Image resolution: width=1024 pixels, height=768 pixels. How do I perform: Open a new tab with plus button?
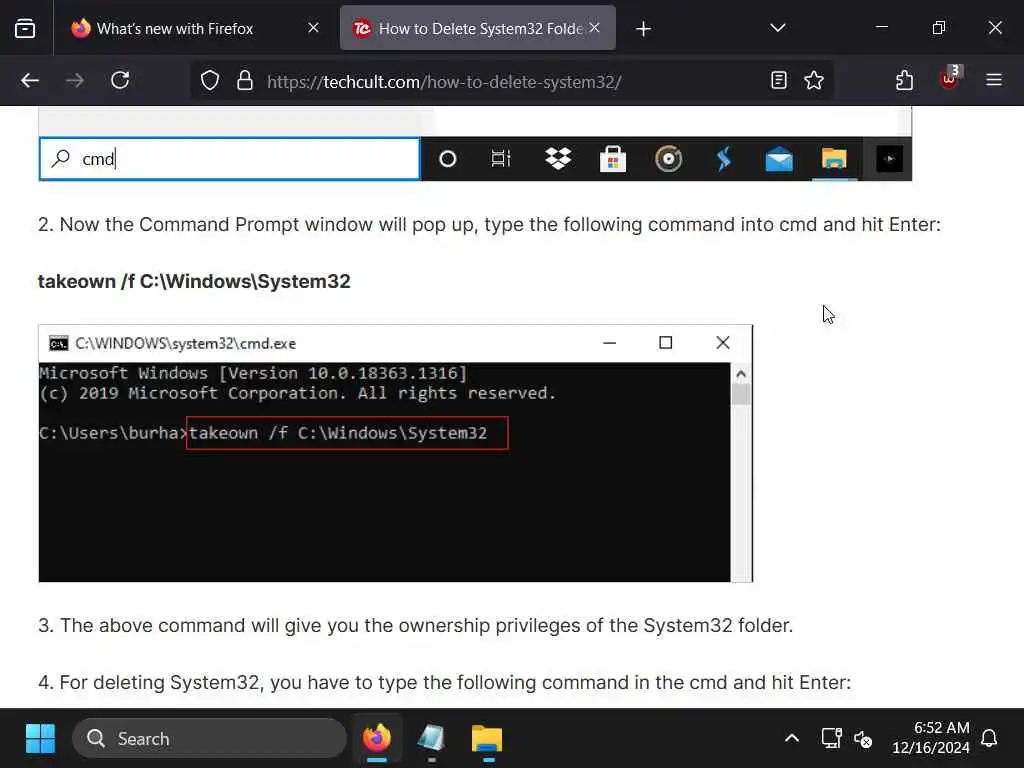(x=643, y=29)
